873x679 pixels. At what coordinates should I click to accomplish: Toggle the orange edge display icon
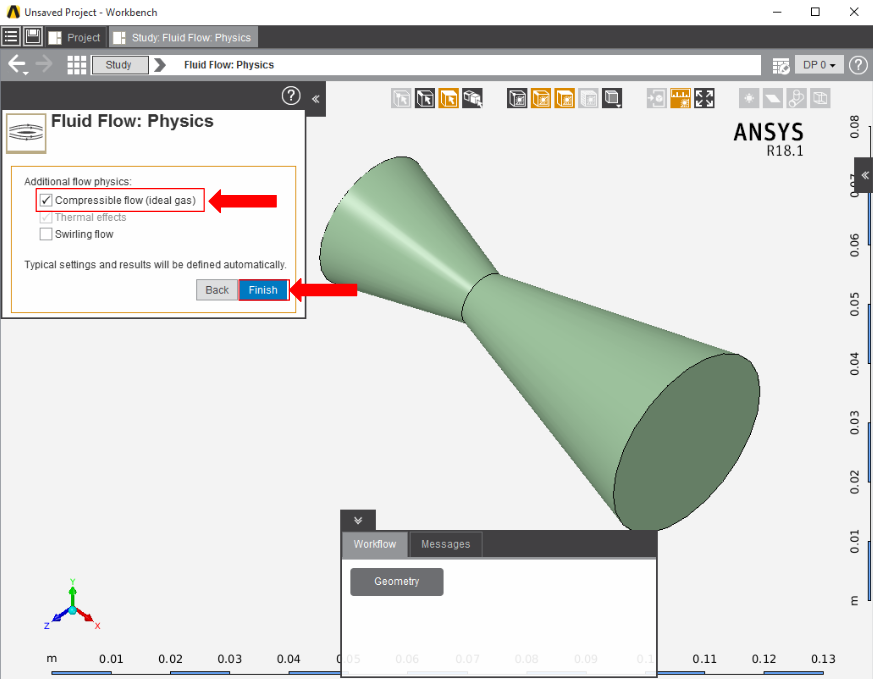coord(541,99)
